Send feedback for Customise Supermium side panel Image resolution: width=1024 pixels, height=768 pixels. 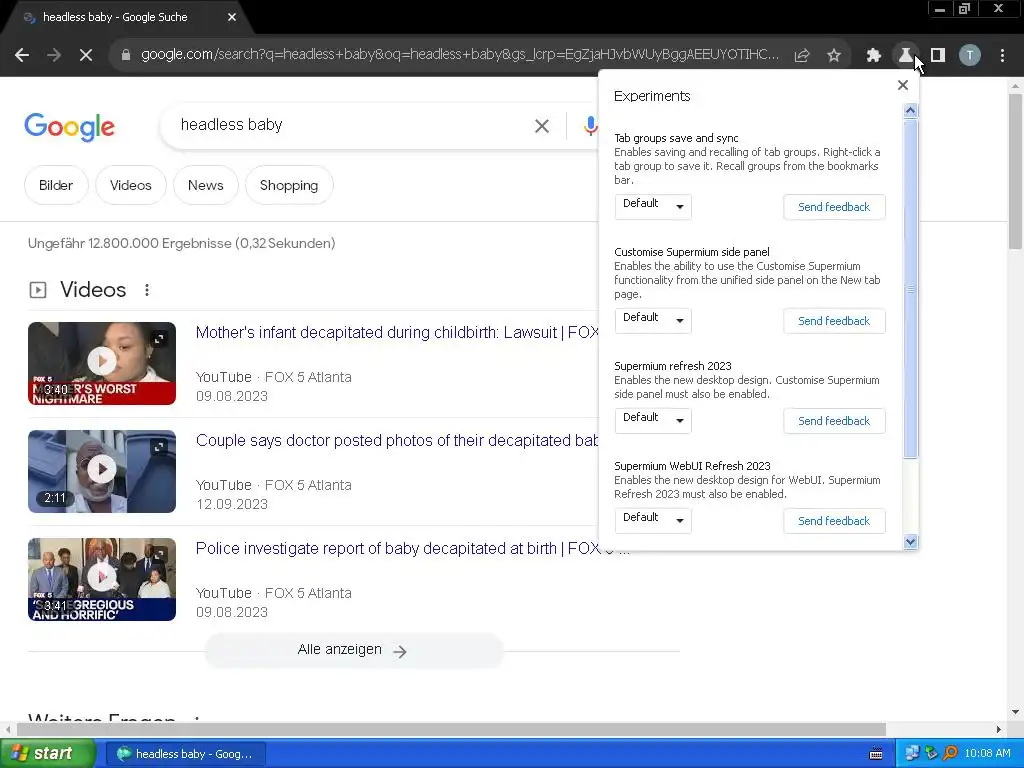coord(834,321)
